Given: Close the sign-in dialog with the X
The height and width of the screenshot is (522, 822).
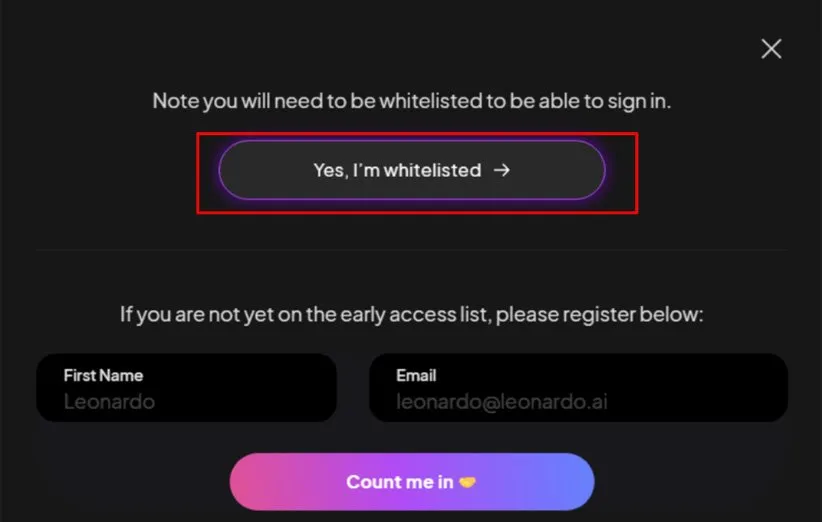Looking at the screenshot, I should click(x=771, y=48).
